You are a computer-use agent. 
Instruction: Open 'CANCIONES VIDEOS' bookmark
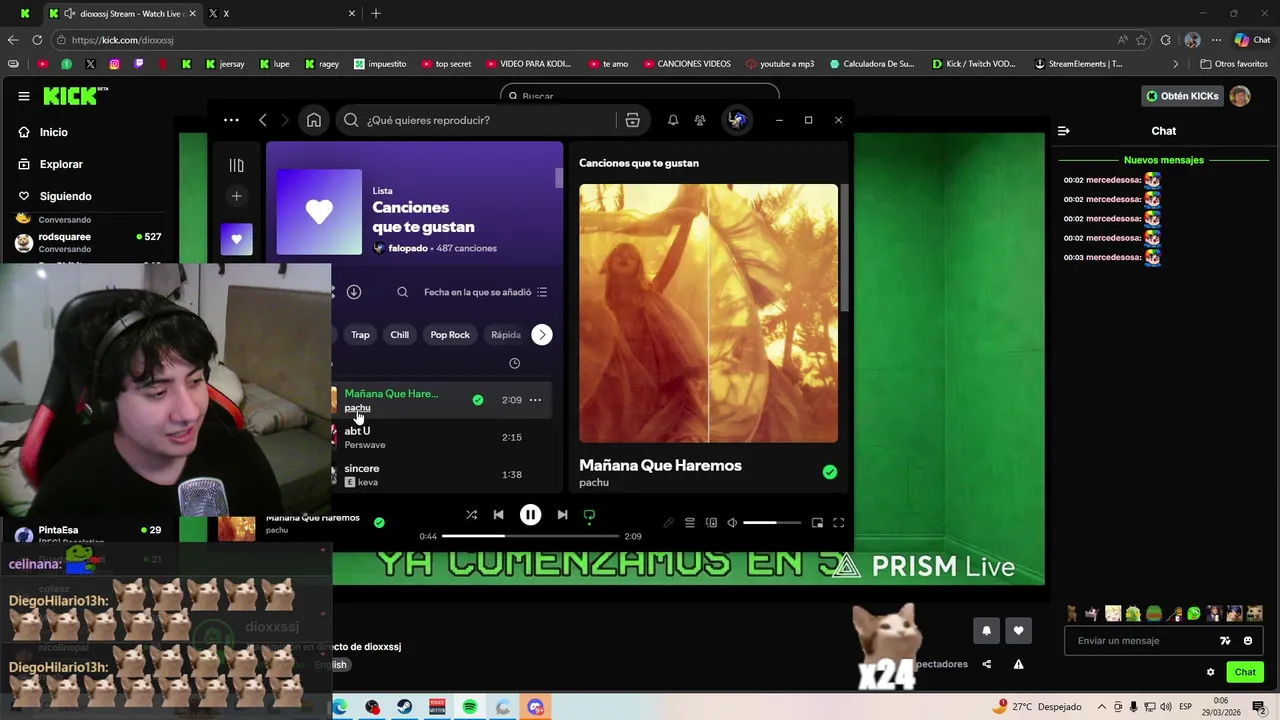(686, 64)
